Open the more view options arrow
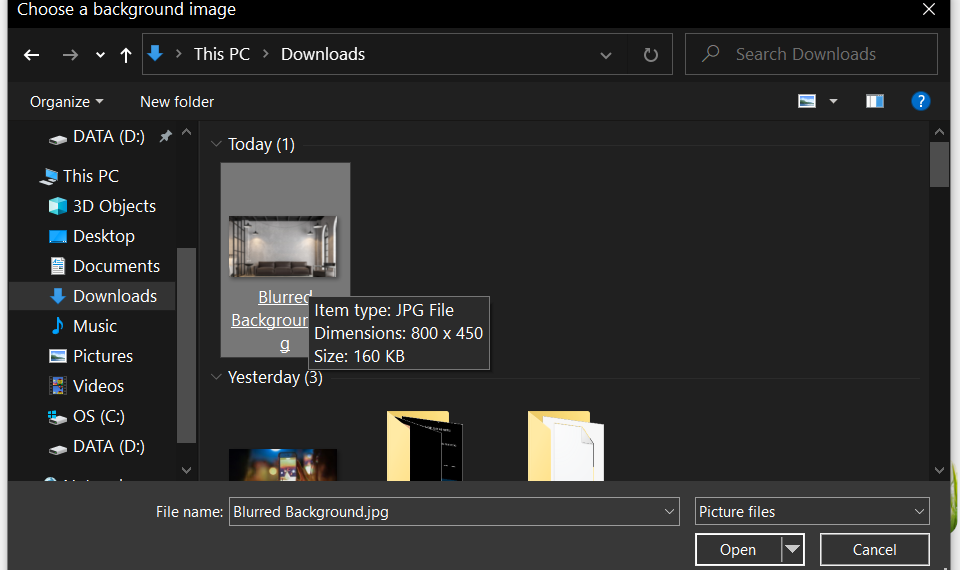Viewport: 960px width, 570px height. coord(833,101)
